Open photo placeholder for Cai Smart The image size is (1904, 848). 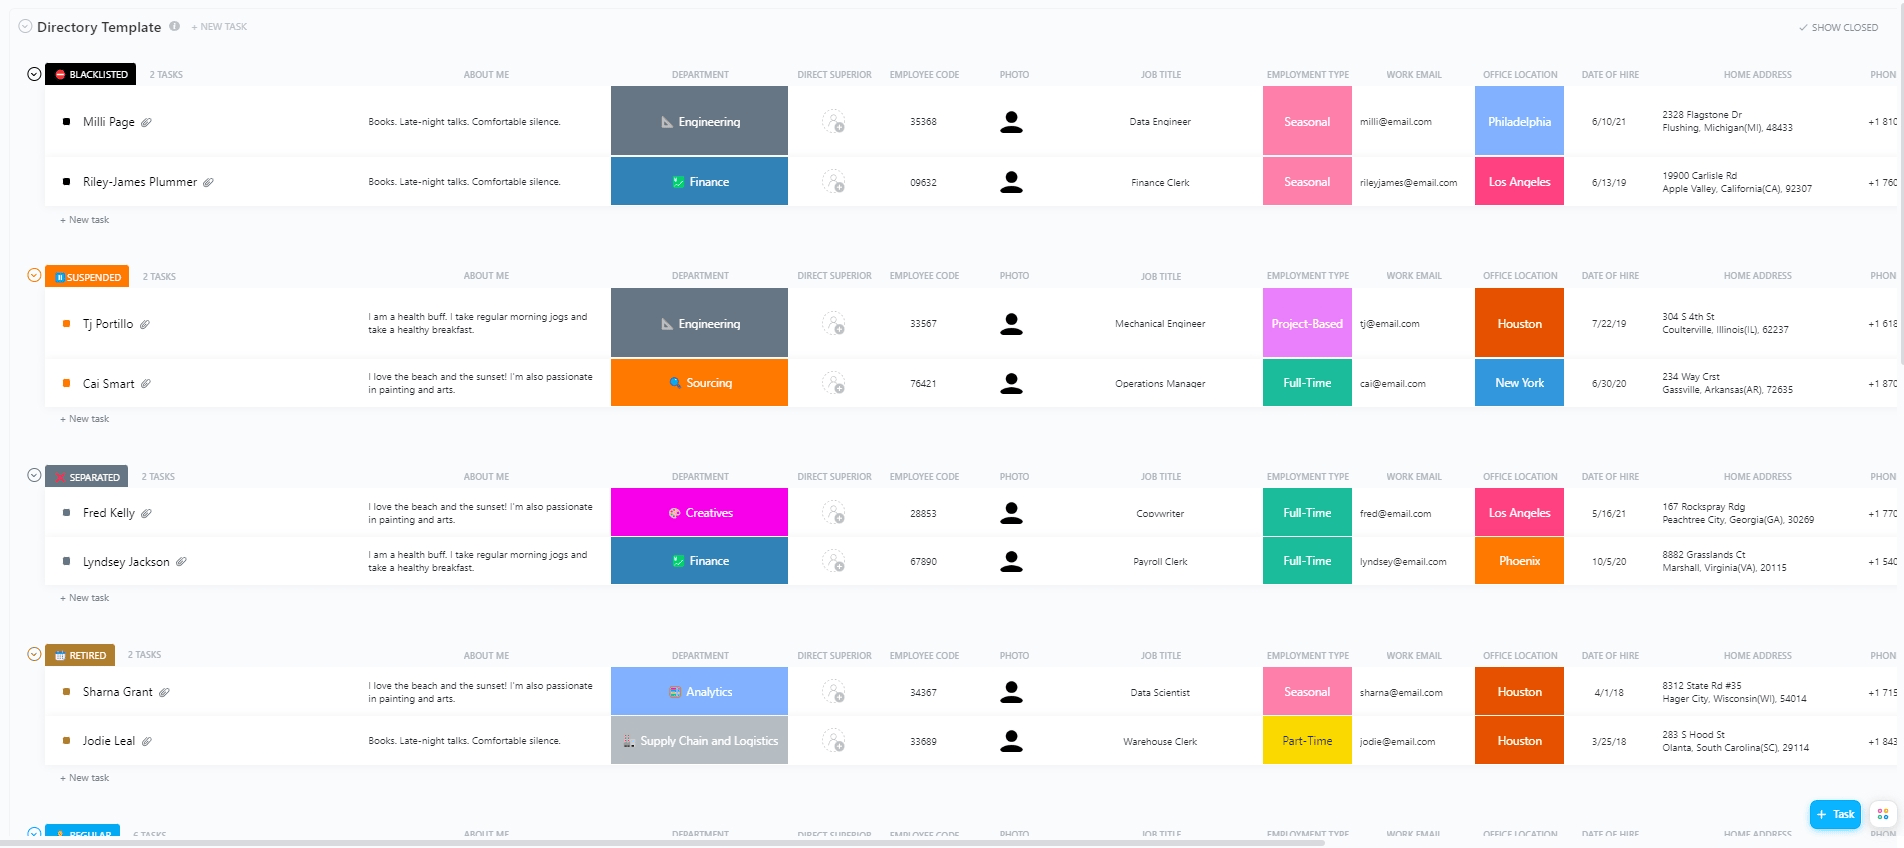[1012, 383]
